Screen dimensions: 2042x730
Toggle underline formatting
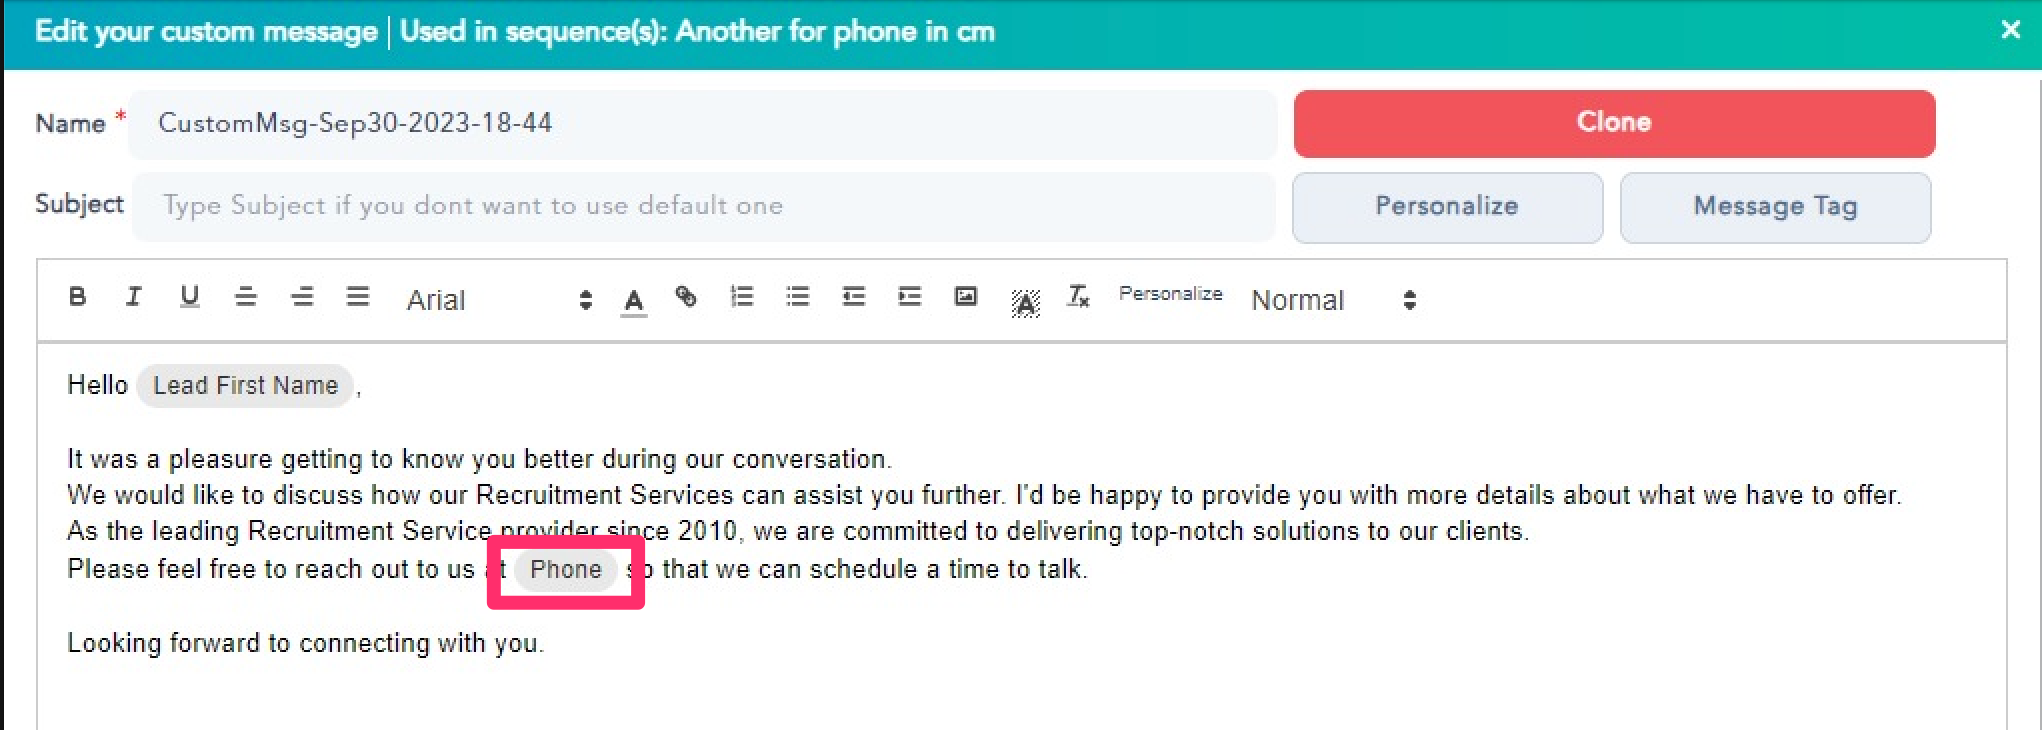189,297
